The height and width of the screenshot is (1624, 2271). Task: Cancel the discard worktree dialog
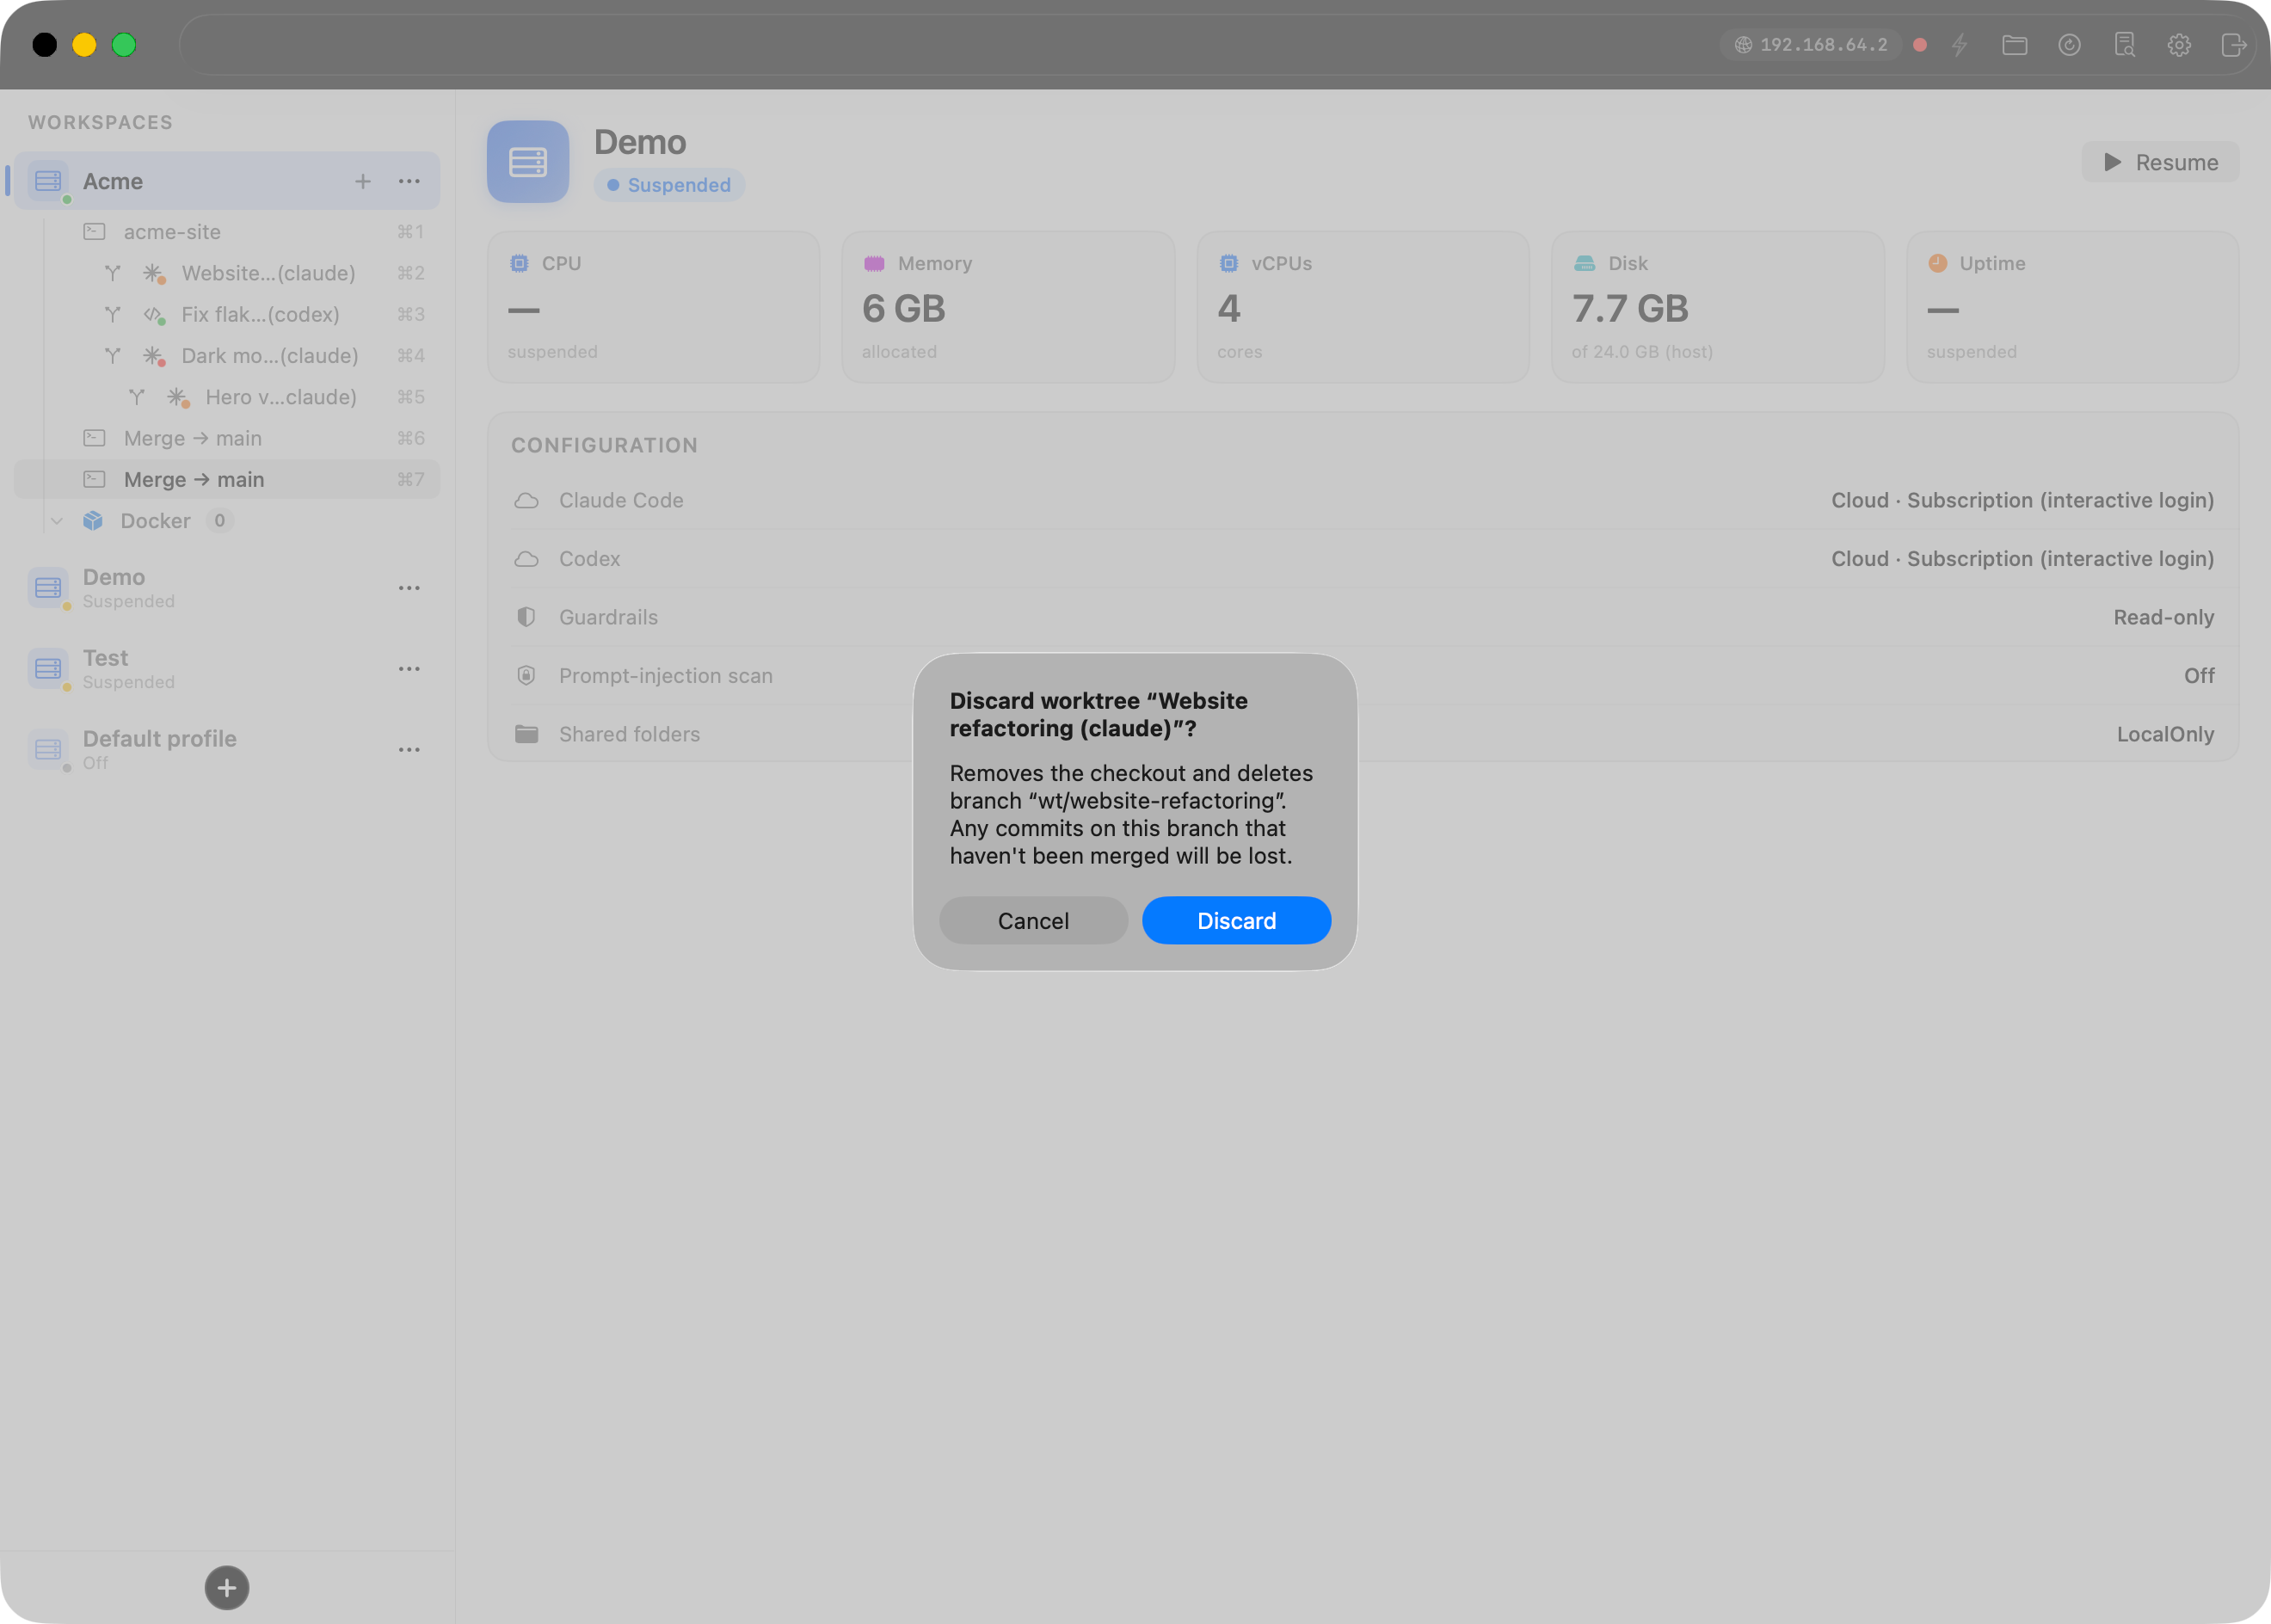click(x=1033, y=920)
